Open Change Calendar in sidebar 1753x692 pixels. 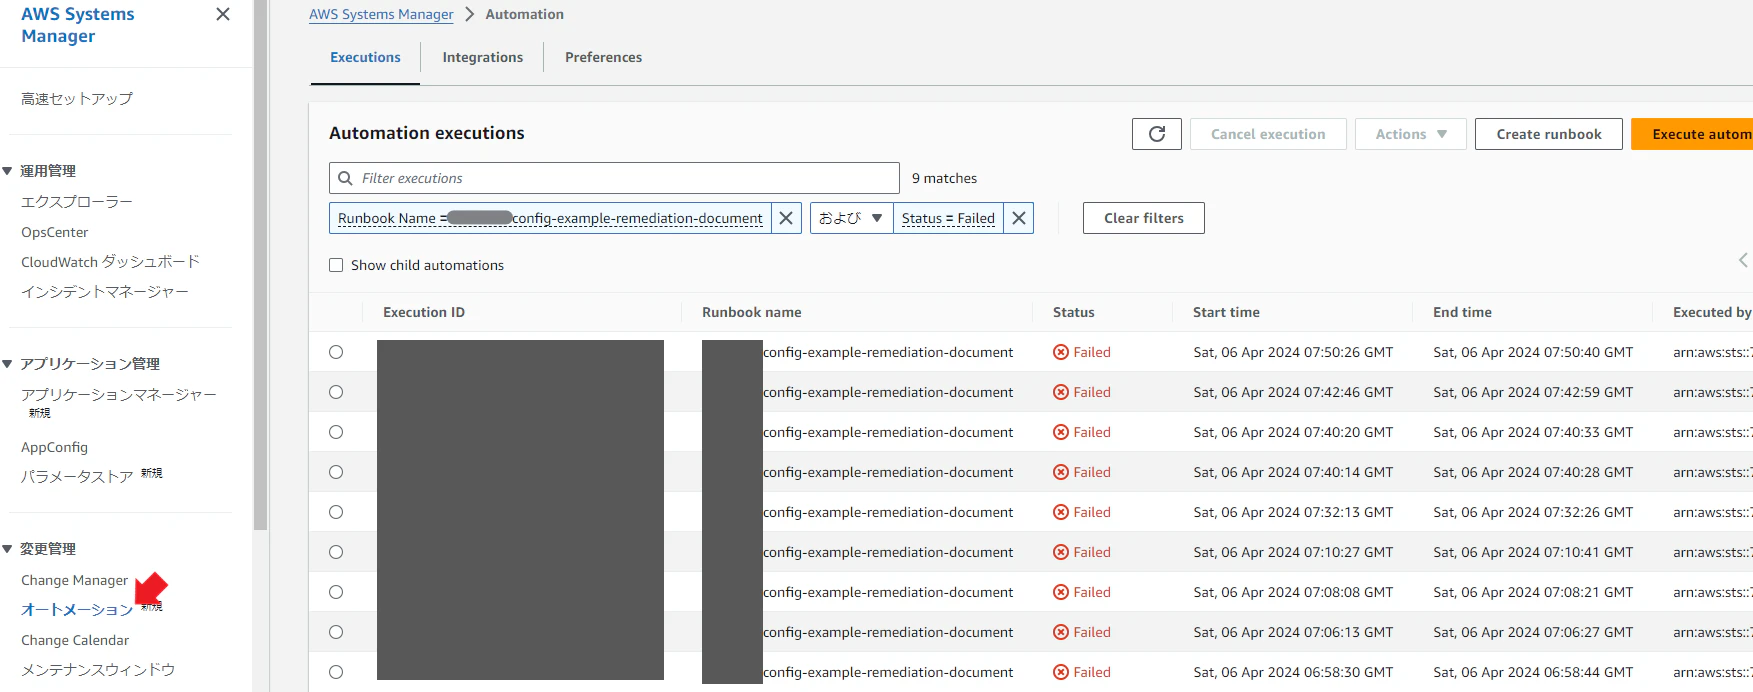pos(75,640)
